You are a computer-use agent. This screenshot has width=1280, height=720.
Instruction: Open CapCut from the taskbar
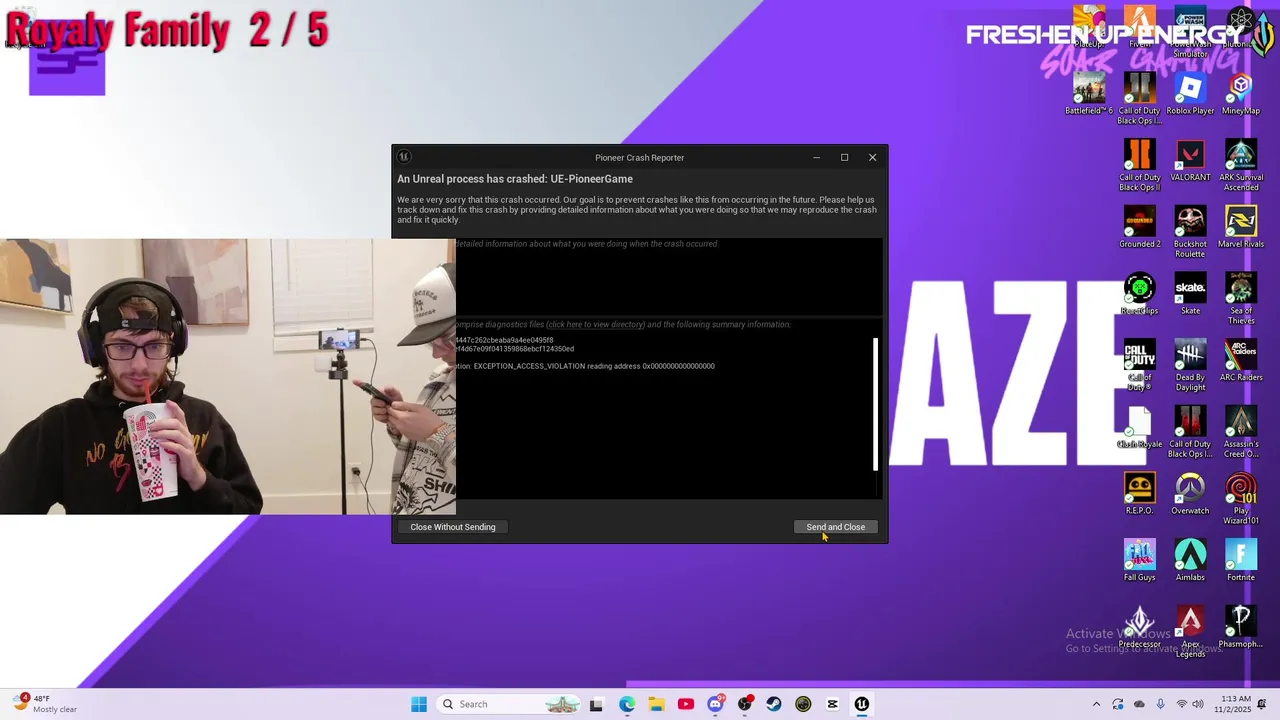point(832,704)
